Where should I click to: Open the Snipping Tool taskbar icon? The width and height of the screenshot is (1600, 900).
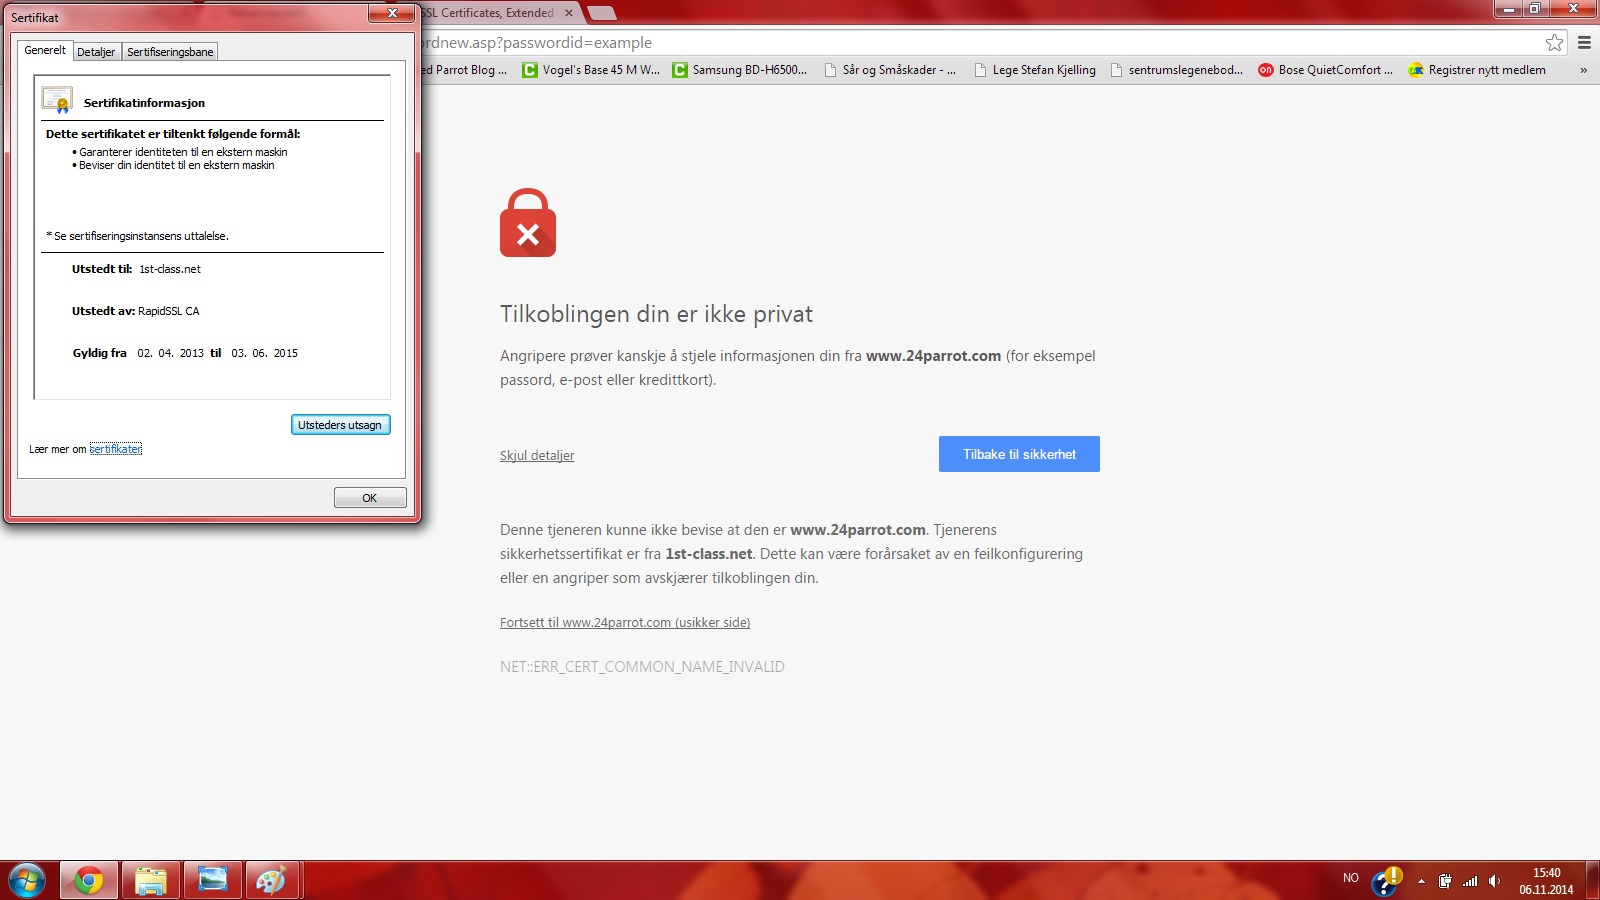pos(213,881)
